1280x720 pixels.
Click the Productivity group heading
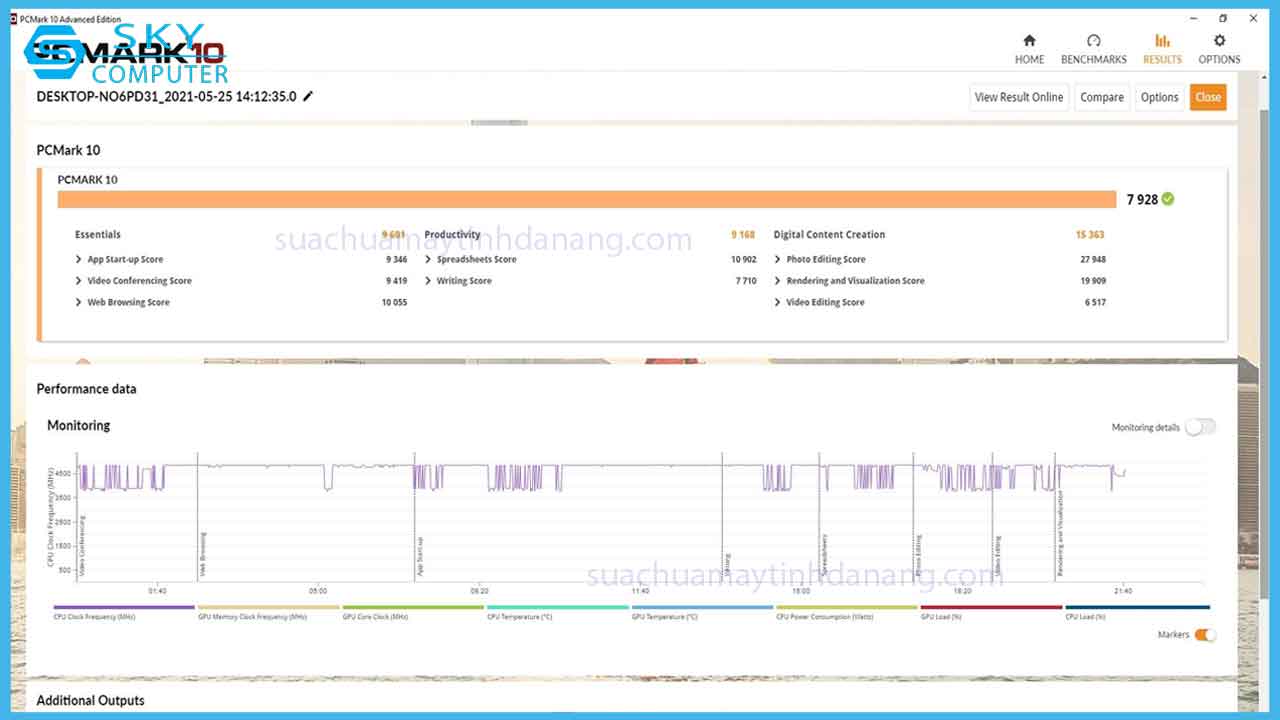[452, 234]
